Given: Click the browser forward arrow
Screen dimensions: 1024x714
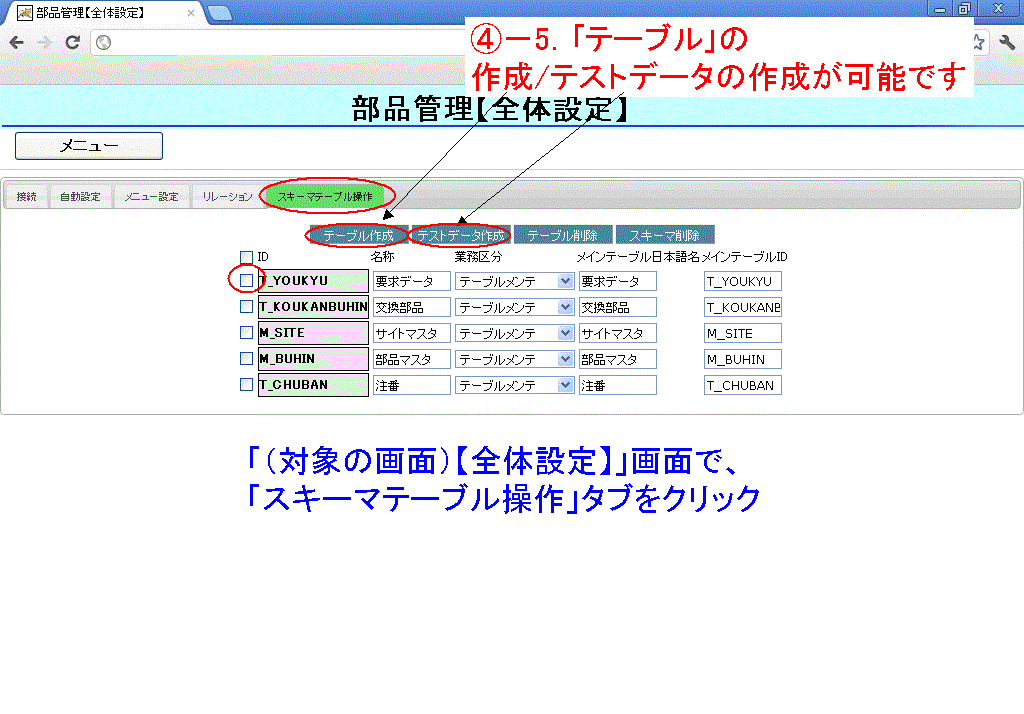Looking at the screenshot, I should coord(44,43).
